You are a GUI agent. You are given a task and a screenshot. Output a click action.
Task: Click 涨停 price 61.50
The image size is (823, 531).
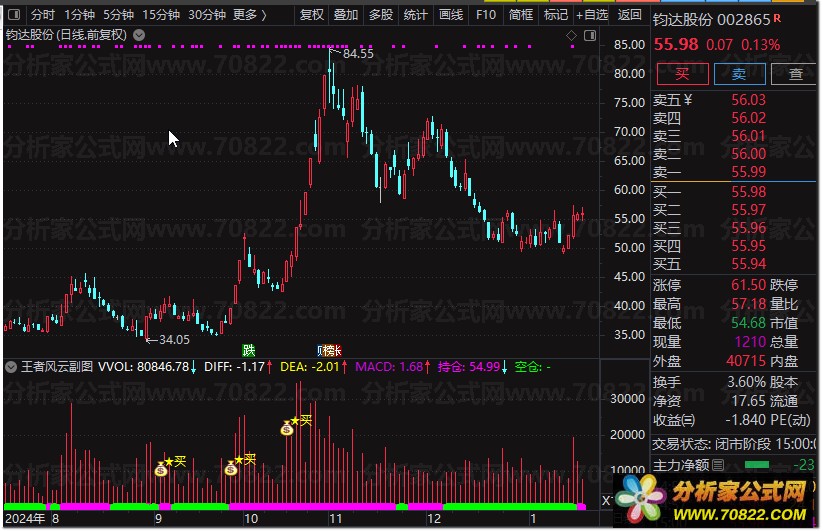pos(748,285)
